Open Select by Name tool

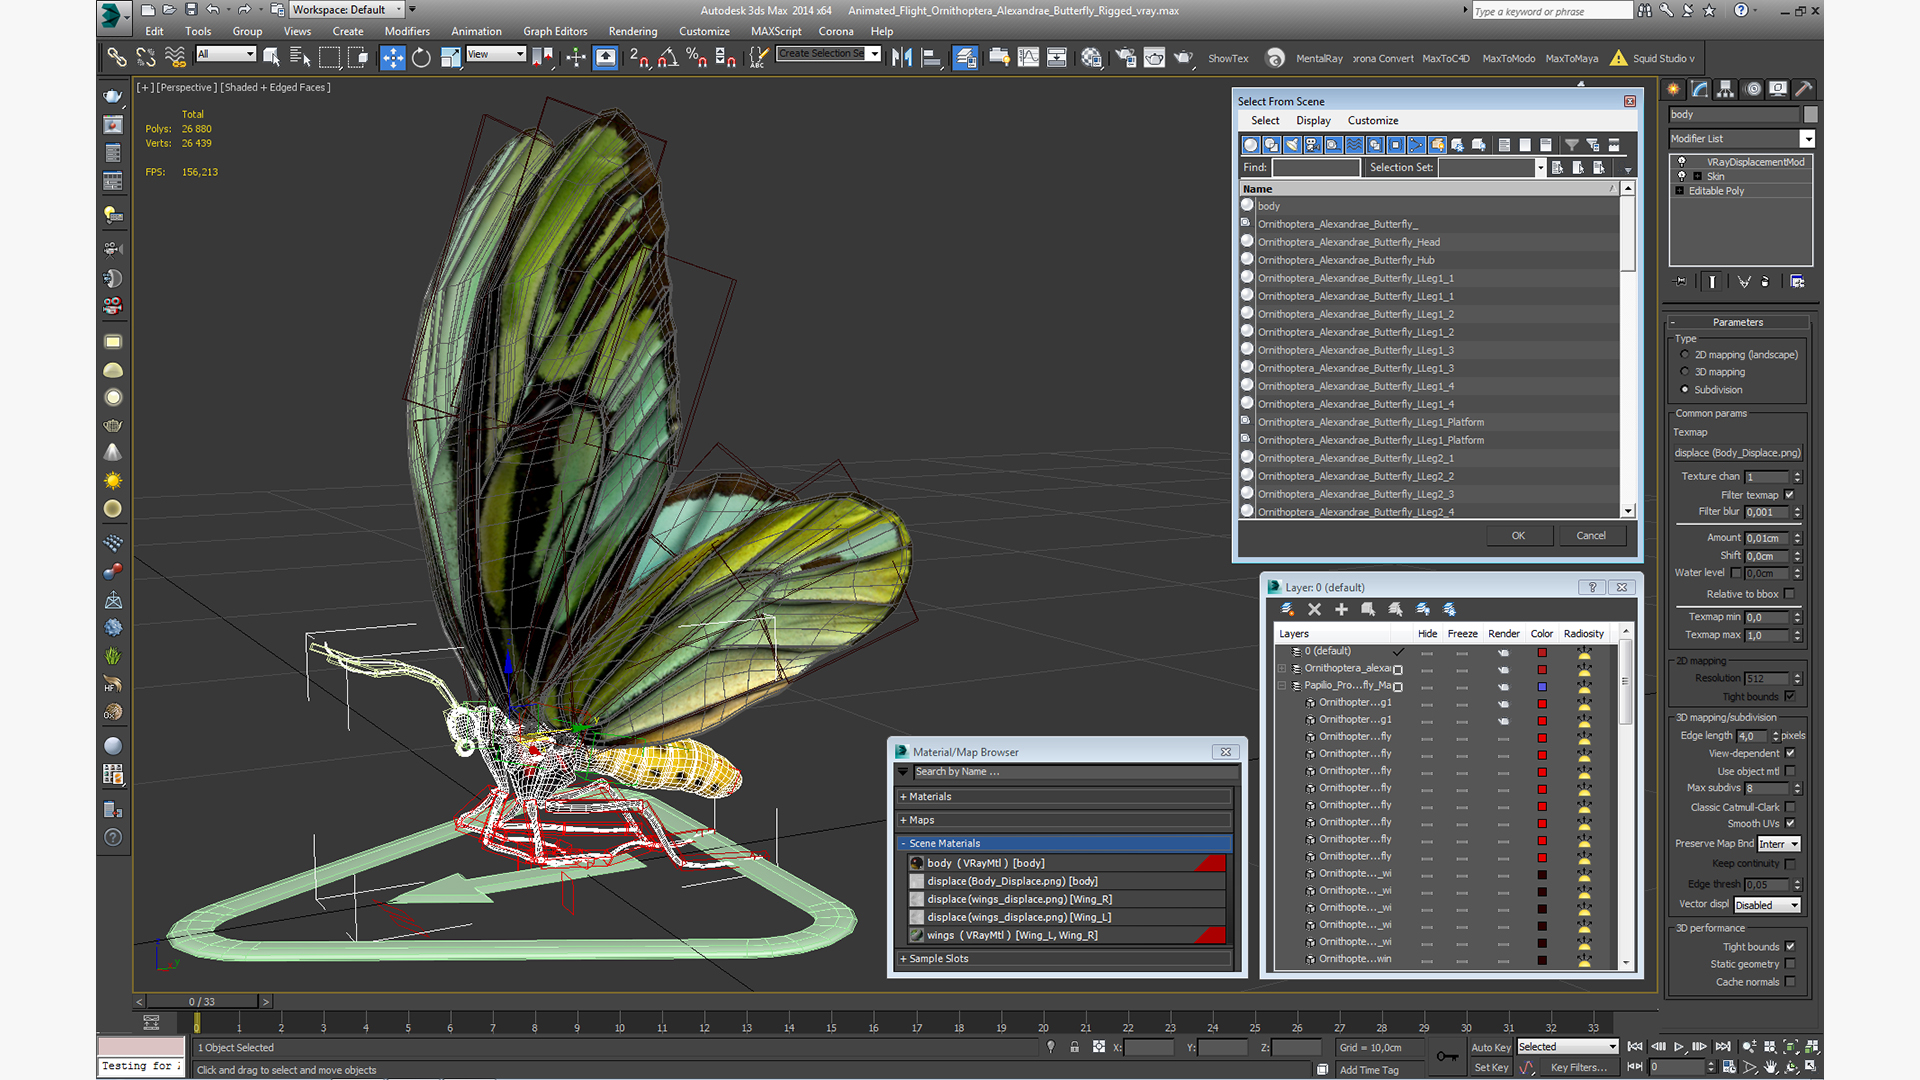click(300, 58)
